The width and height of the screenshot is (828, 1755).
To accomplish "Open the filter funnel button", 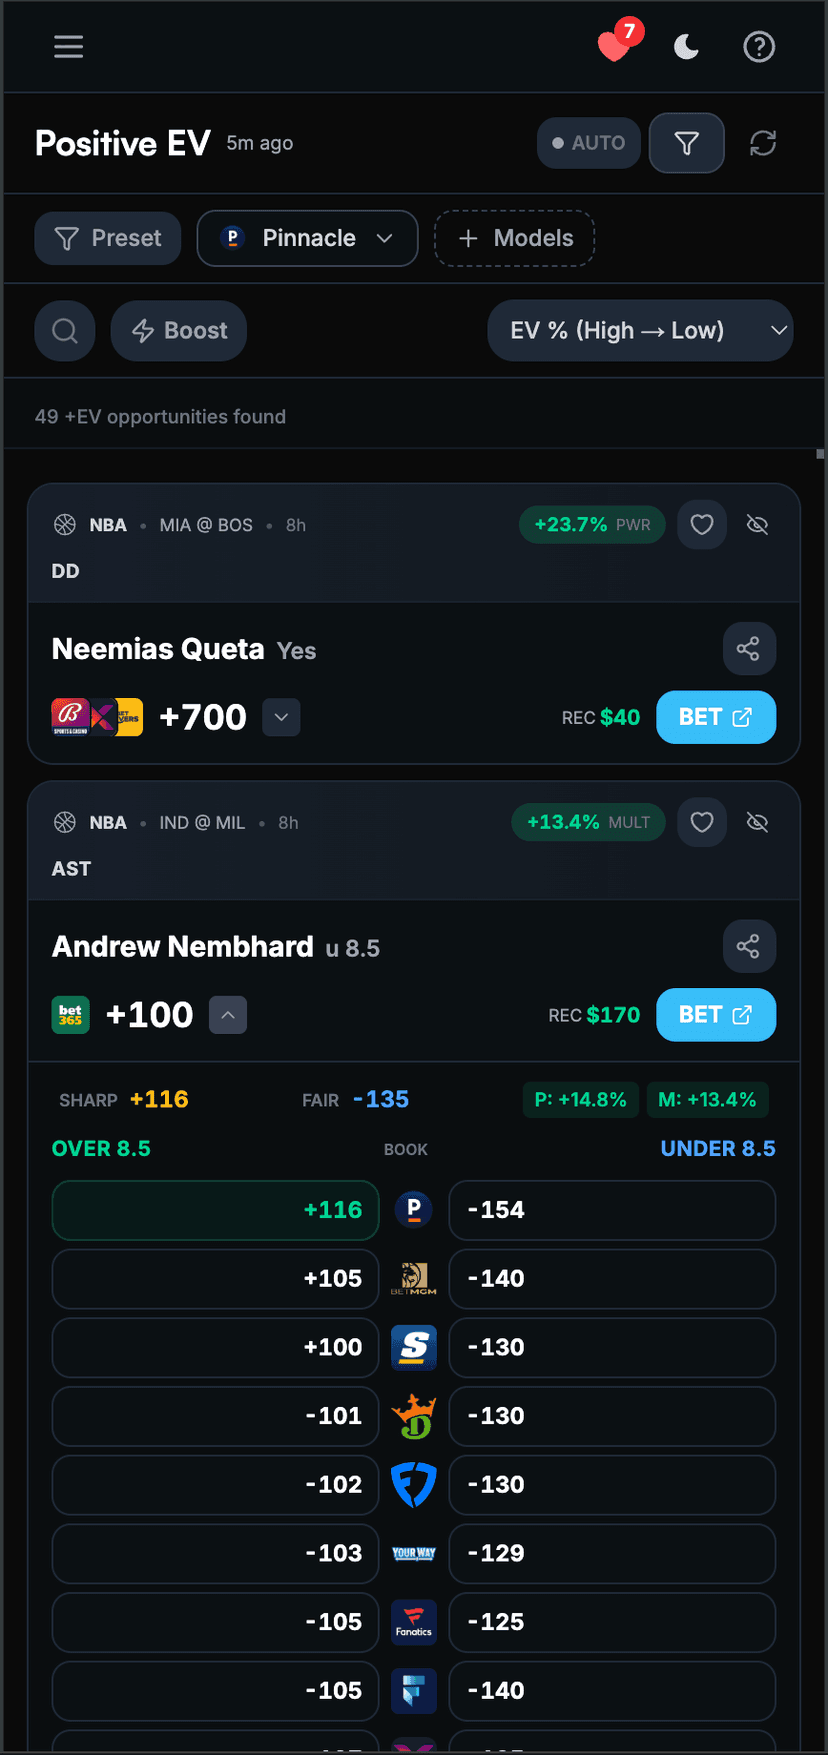I will [686, 143].
